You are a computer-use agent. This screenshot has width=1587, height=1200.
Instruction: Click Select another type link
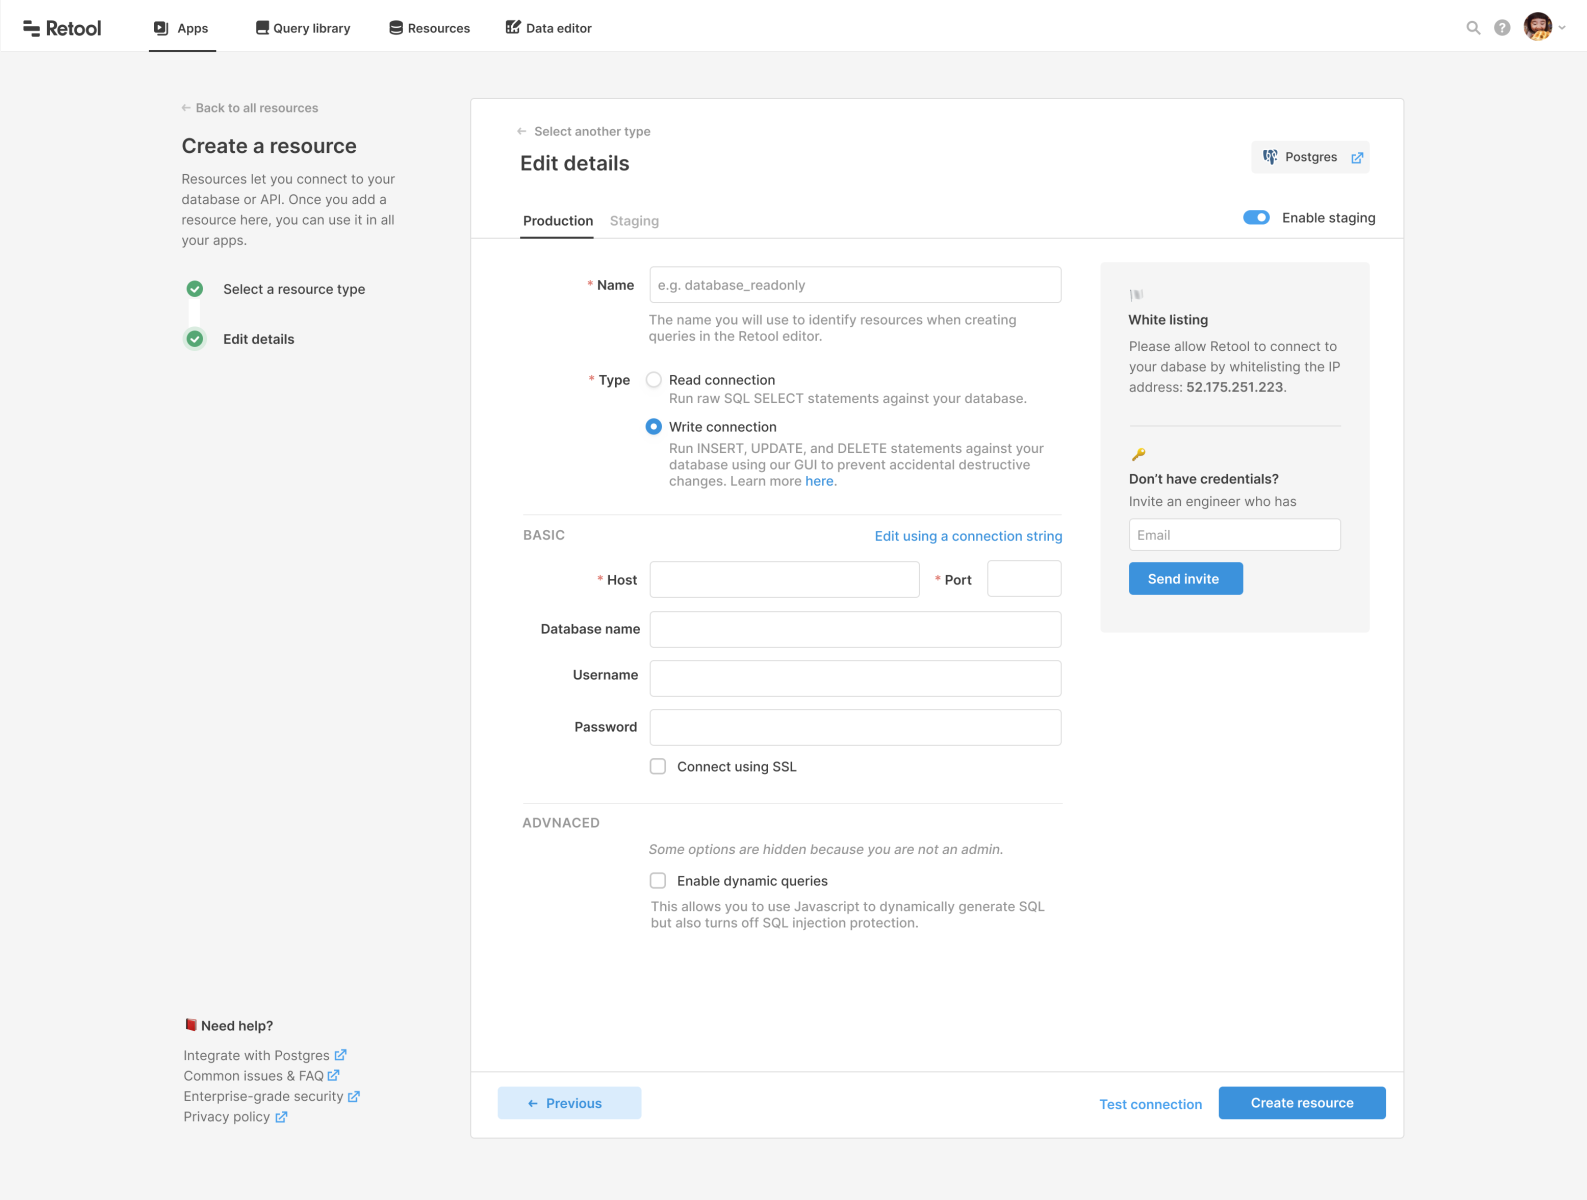(584, 131)
